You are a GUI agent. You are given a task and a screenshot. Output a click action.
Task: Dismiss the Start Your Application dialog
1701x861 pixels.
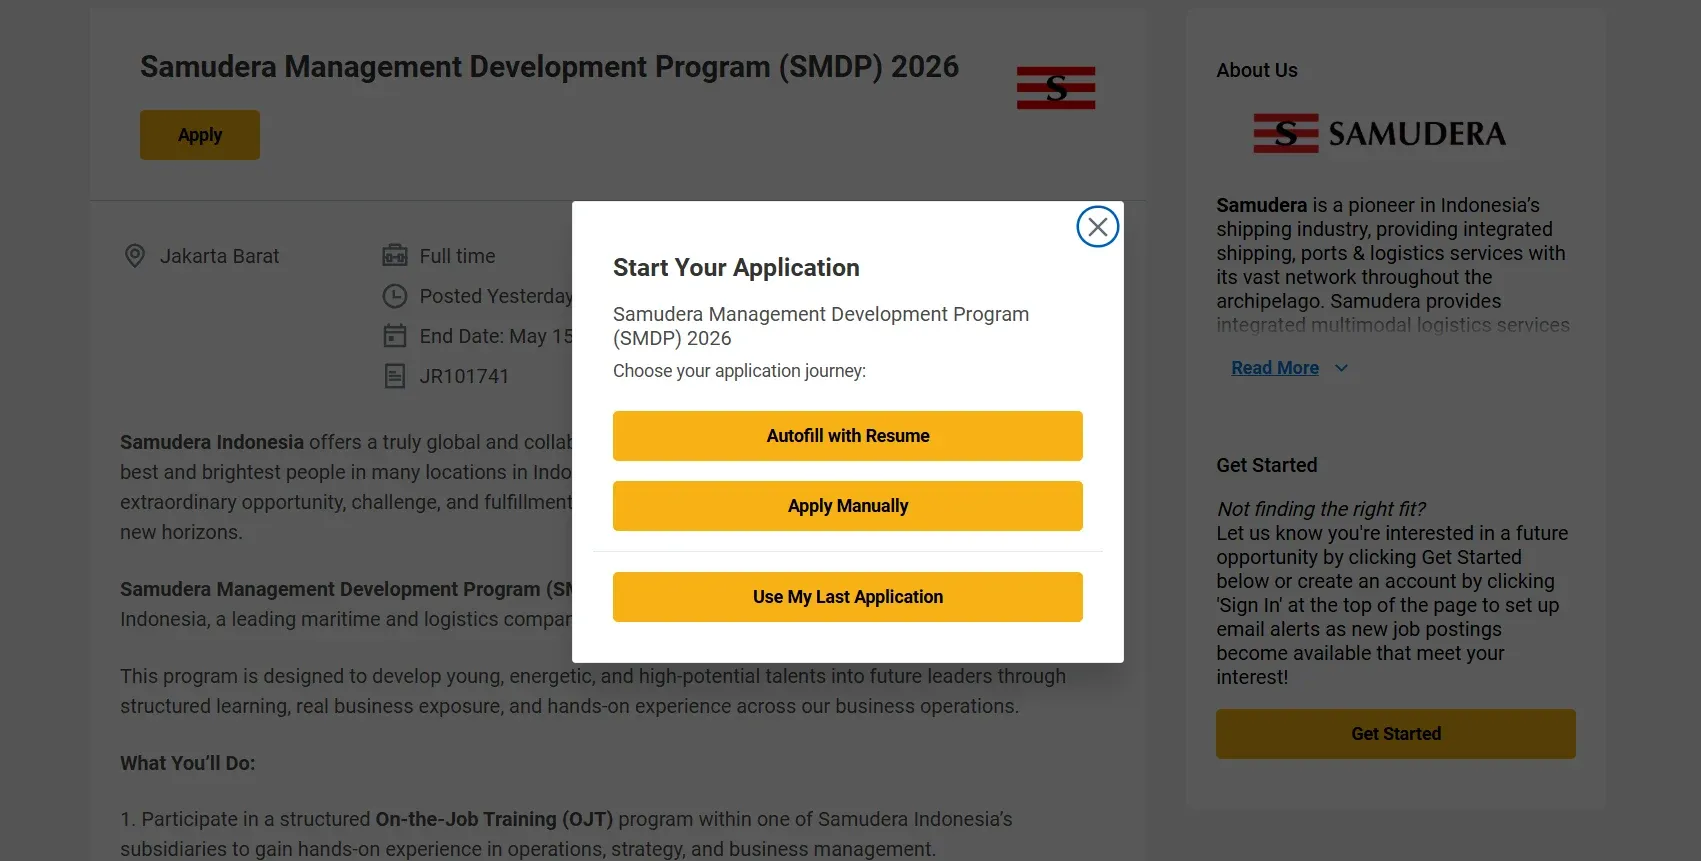(x=1097, y=226)
